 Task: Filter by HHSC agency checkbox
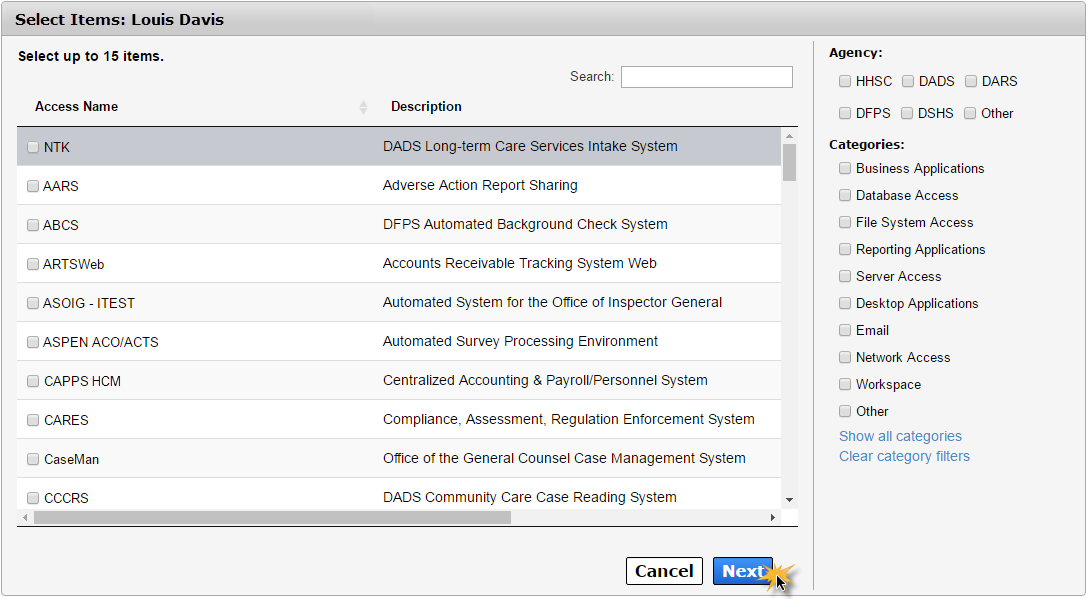845,81
